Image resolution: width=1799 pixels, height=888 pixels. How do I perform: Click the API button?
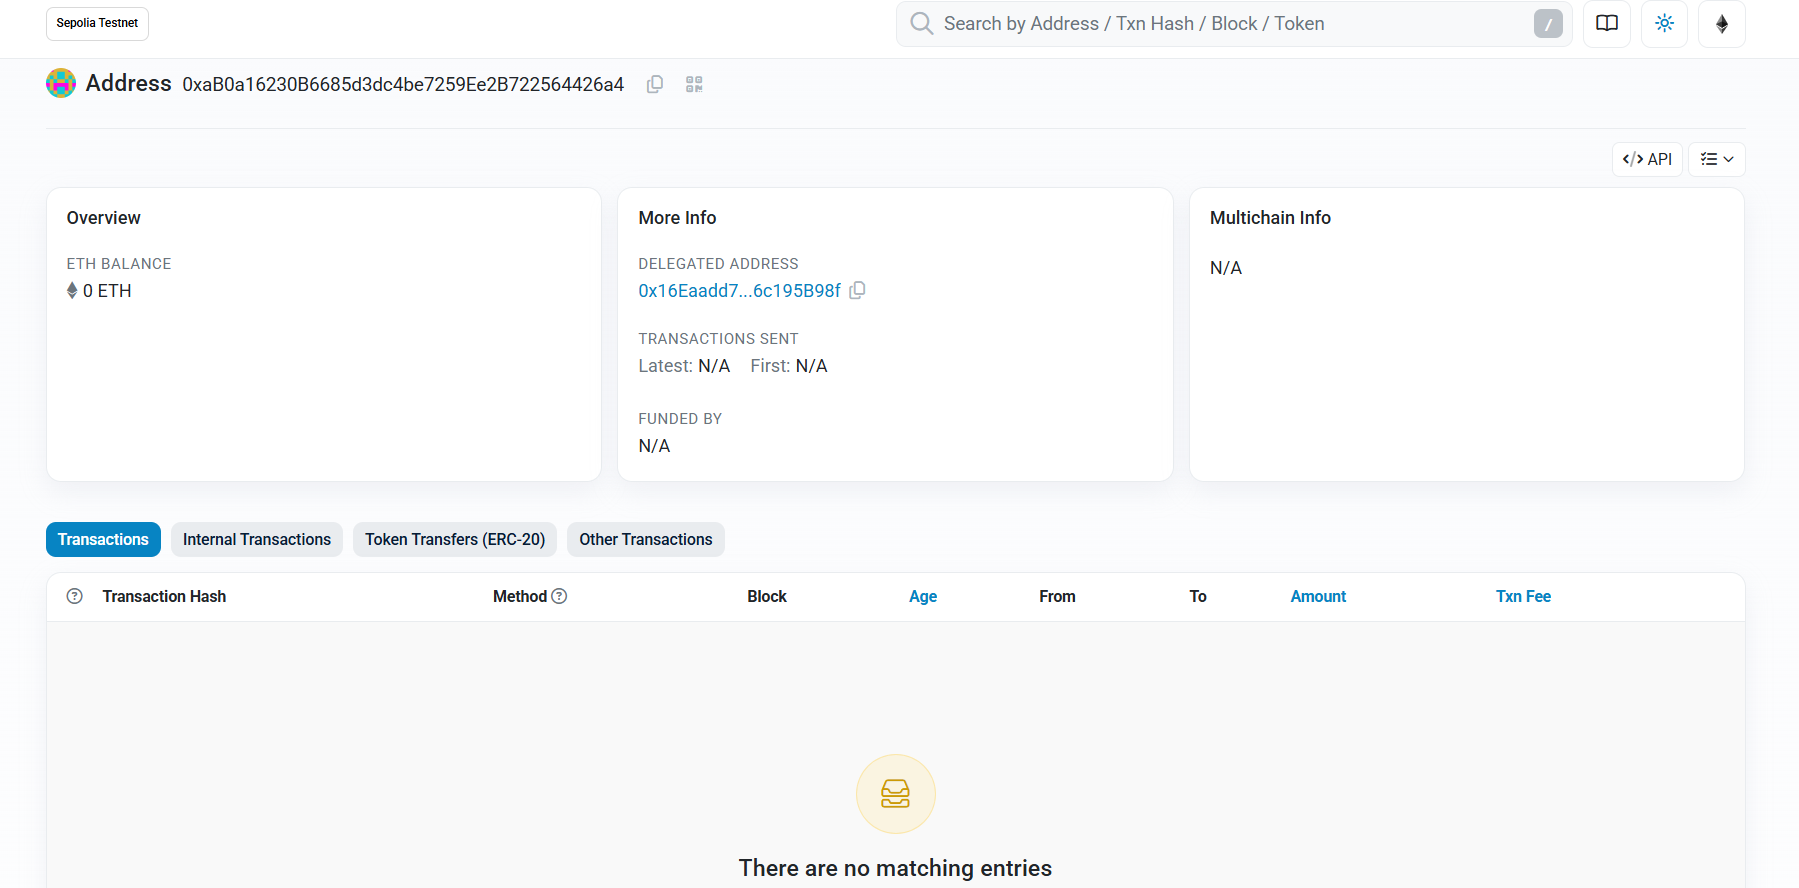tap(1647, 160)
